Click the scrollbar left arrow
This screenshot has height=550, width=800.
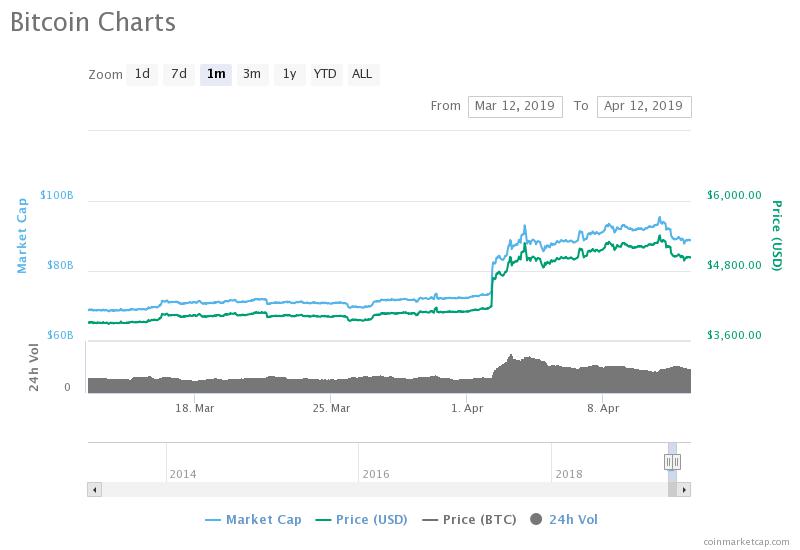pos(95,490)
